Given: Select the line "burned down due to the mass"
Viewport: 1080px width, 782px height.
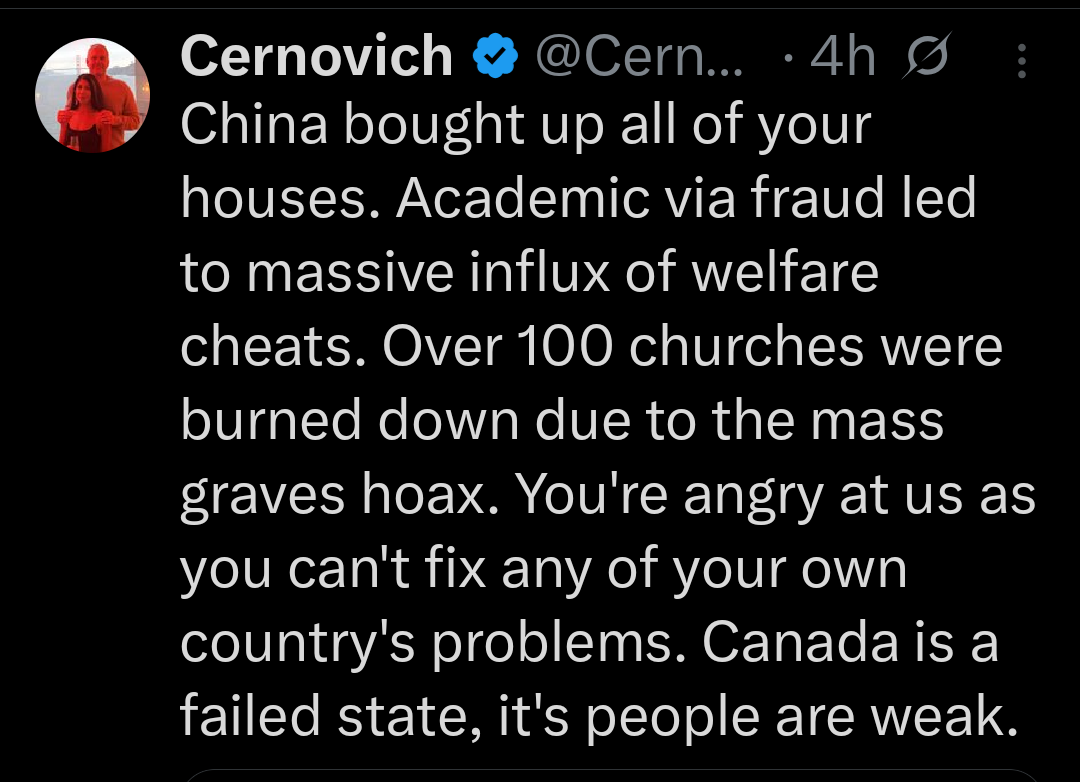Looking at the screenshot, I should (x=562, y=419).
